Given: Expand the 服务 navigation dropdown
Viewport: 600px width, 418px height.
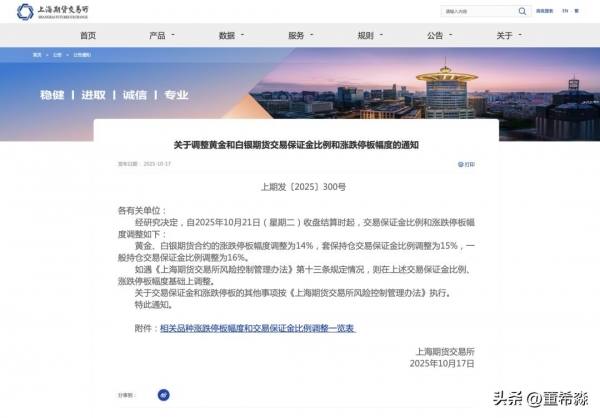Looking at the screenshot, I should coord(298,35).
